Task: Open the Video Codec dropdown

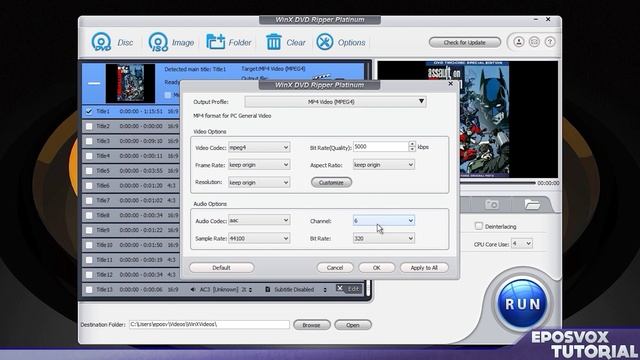Action: (x=259, y=147)
